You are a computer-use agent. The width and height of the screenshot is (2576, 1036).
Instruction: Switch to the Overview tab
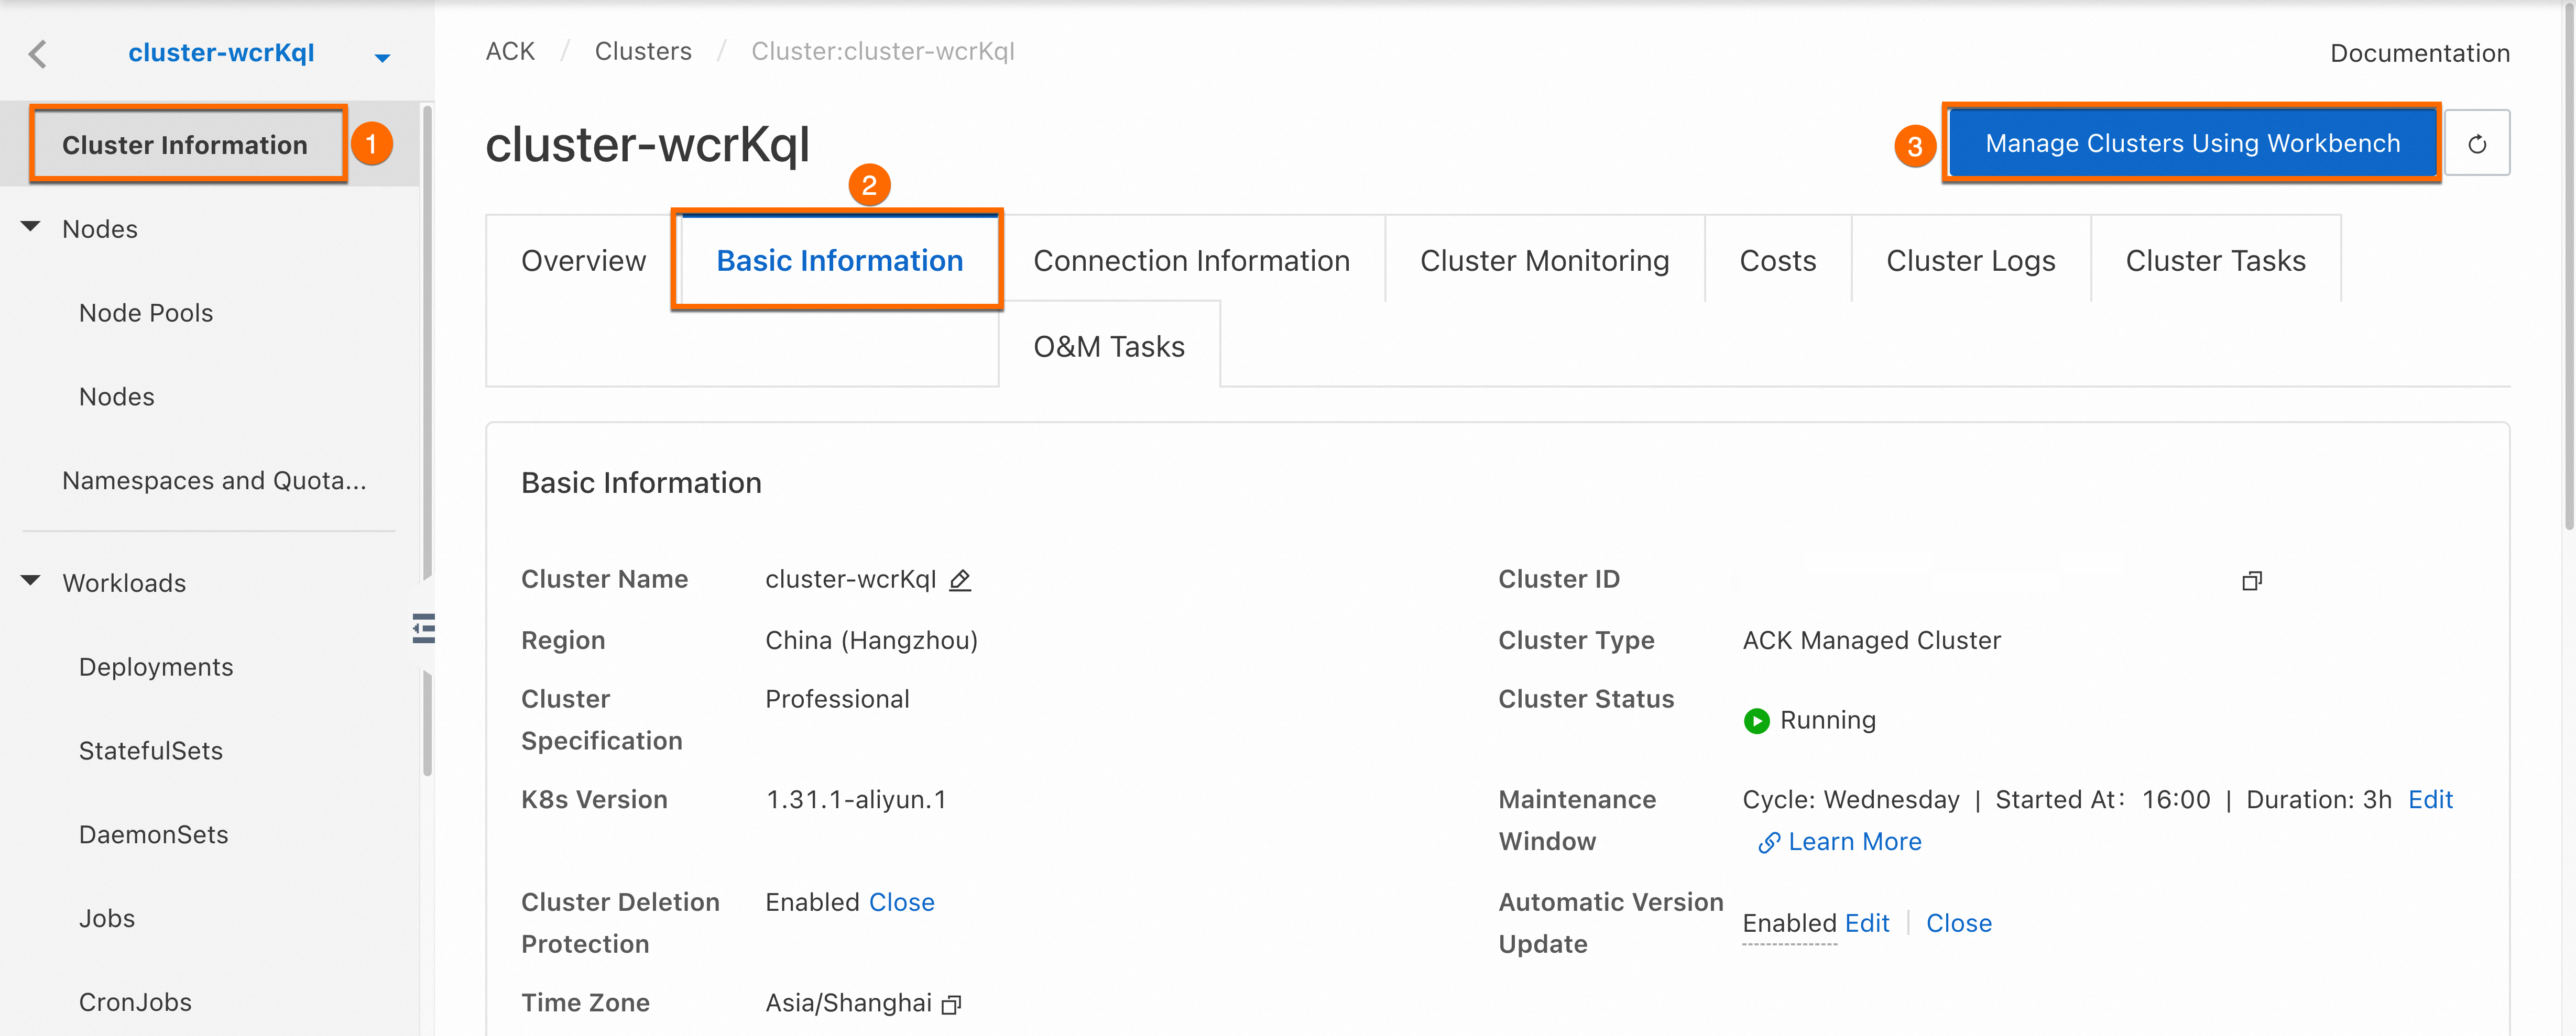point(584,261)
